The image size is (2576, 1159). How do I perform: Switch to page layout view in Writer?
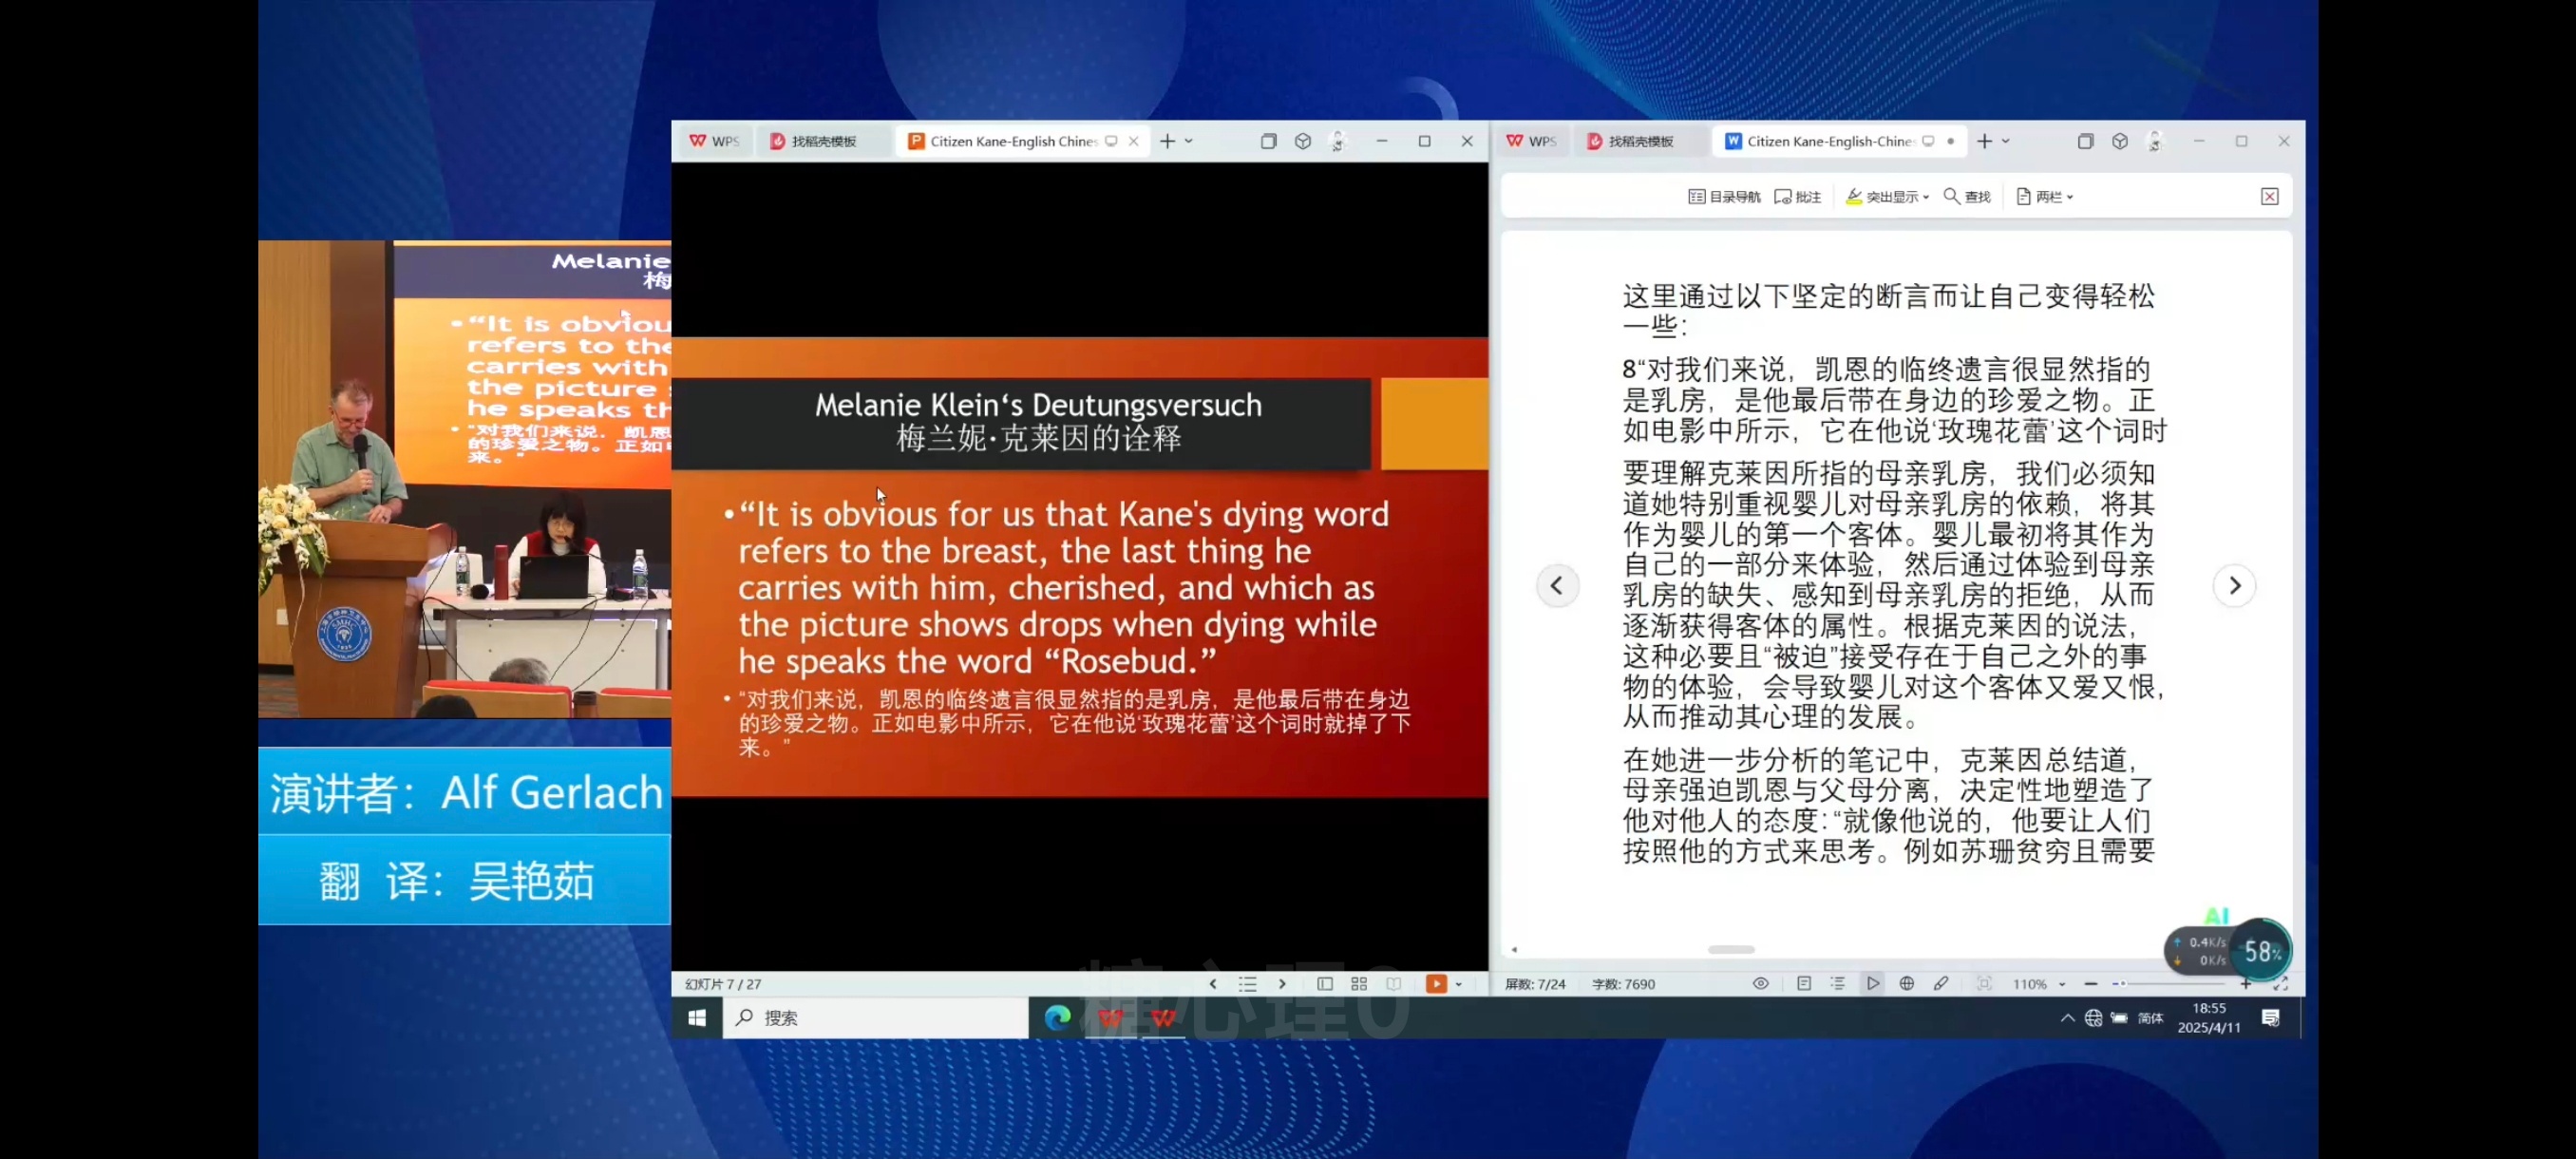(1803, 984)
